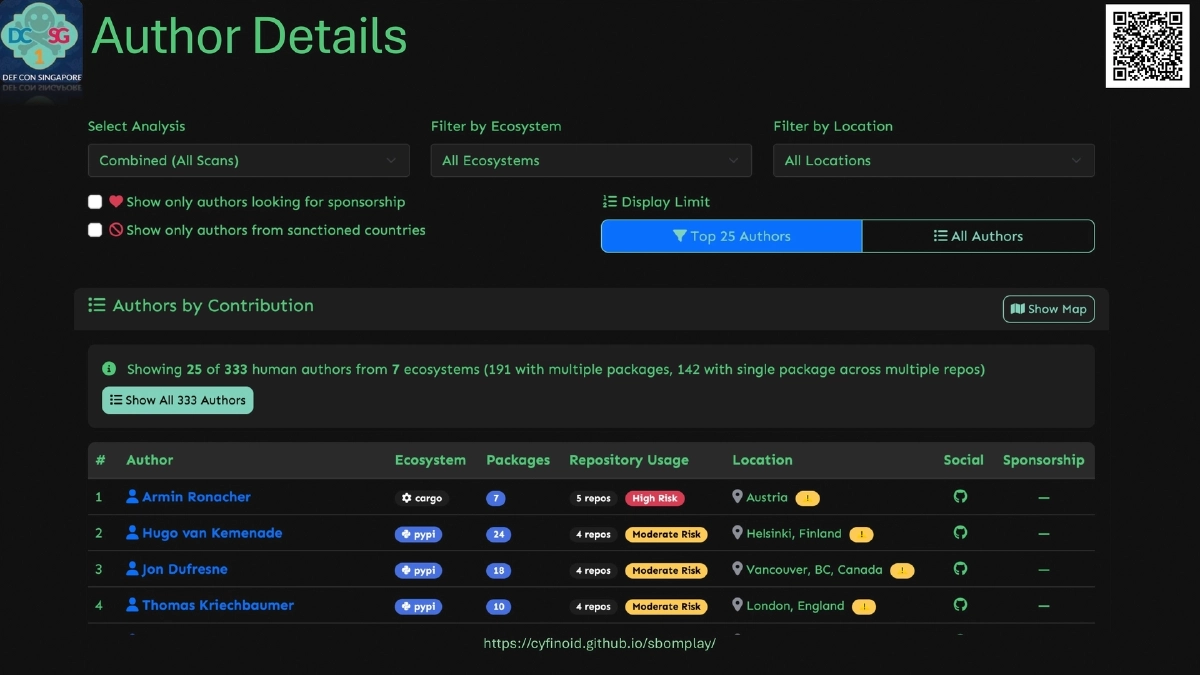Click Show All 333 Authors button
The height and width of the screenshot is (675, 1200).
pyautogui.click(x=178, y=400)
